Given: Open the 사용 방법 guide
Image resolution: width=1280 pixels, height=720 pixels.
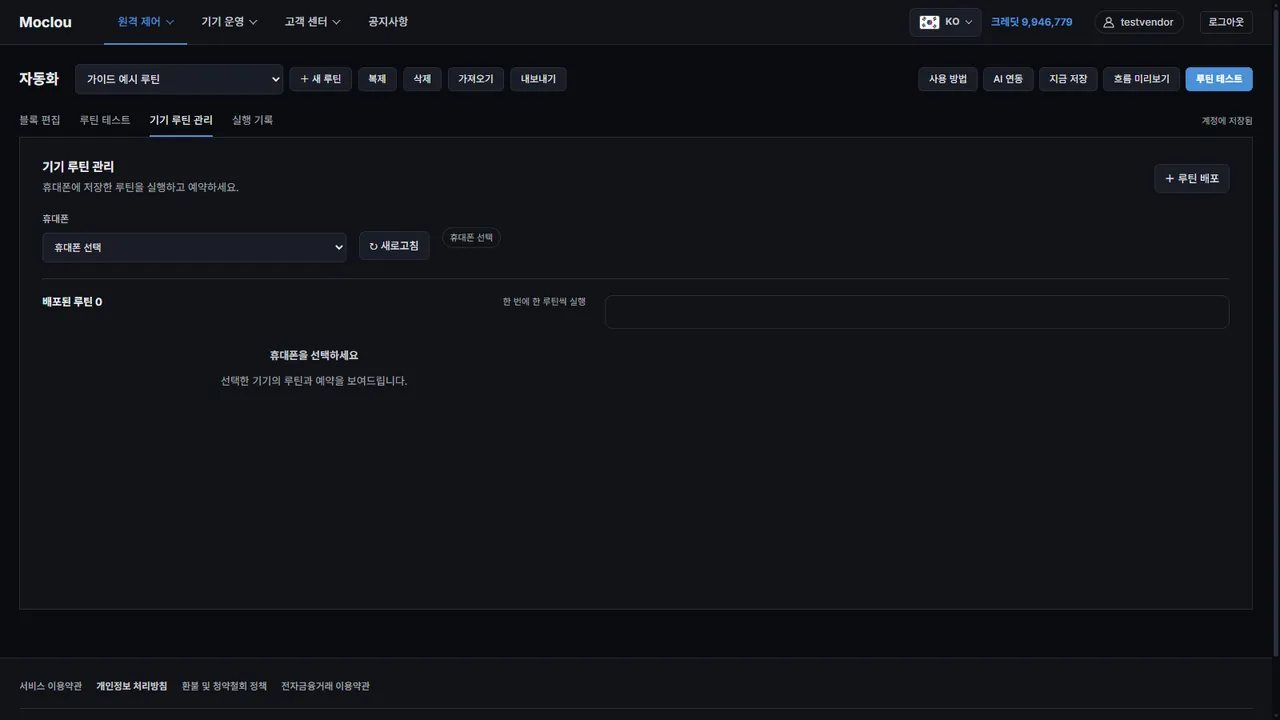Looking at the screenshot, I should [x=948, y=79].
